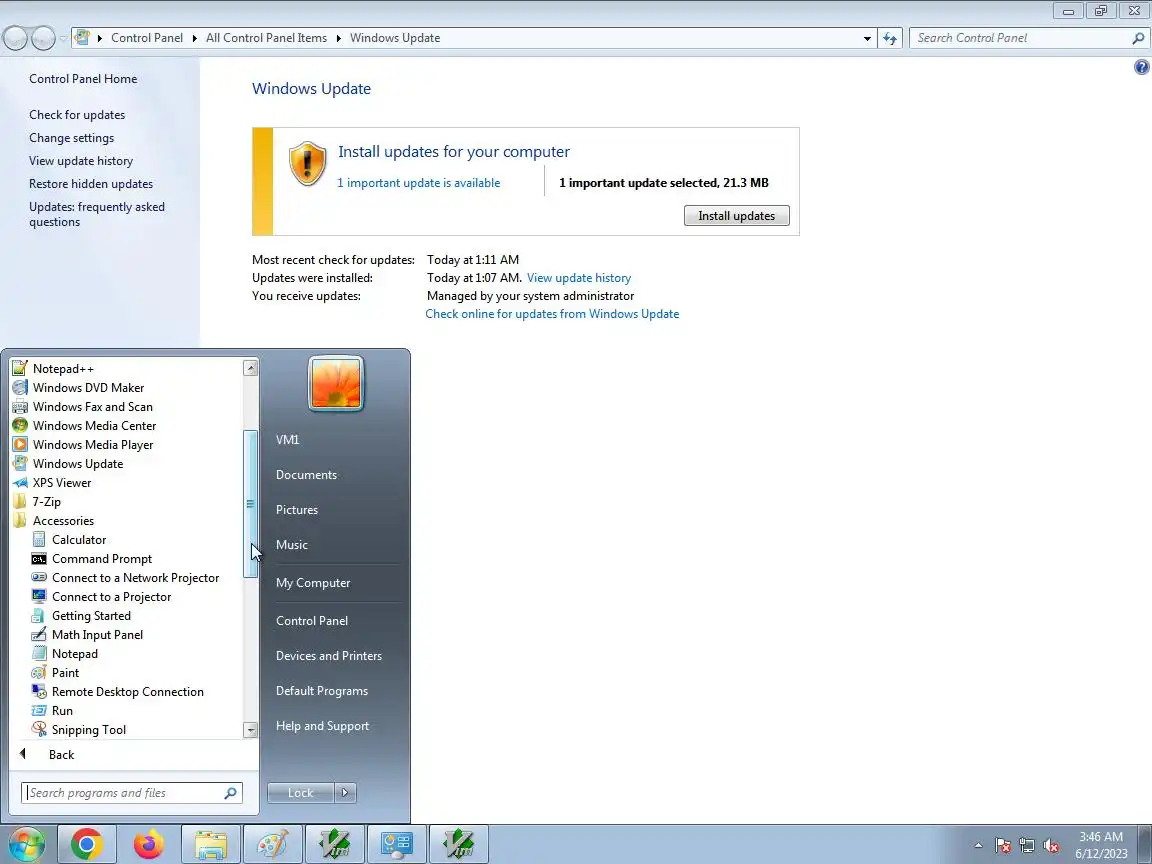Click the taskbar clock
The image size is (1152, 864).
pyautogui.click(x=1101, y=845)
